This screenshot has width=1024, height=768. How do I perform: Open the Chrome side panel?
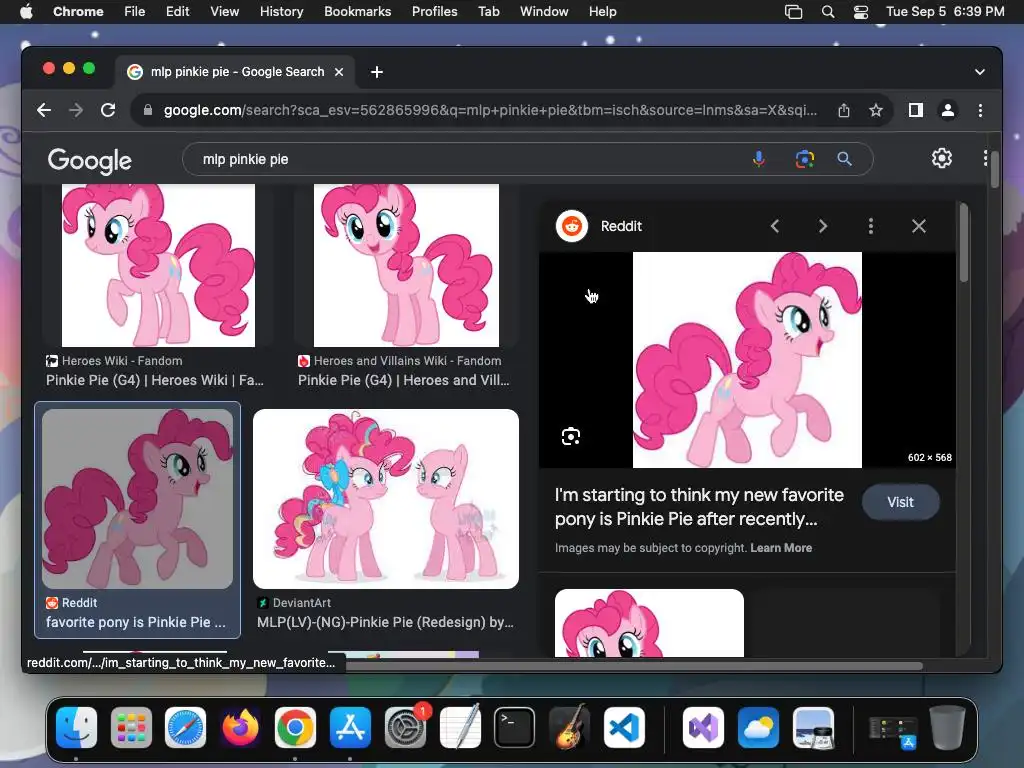916,110
